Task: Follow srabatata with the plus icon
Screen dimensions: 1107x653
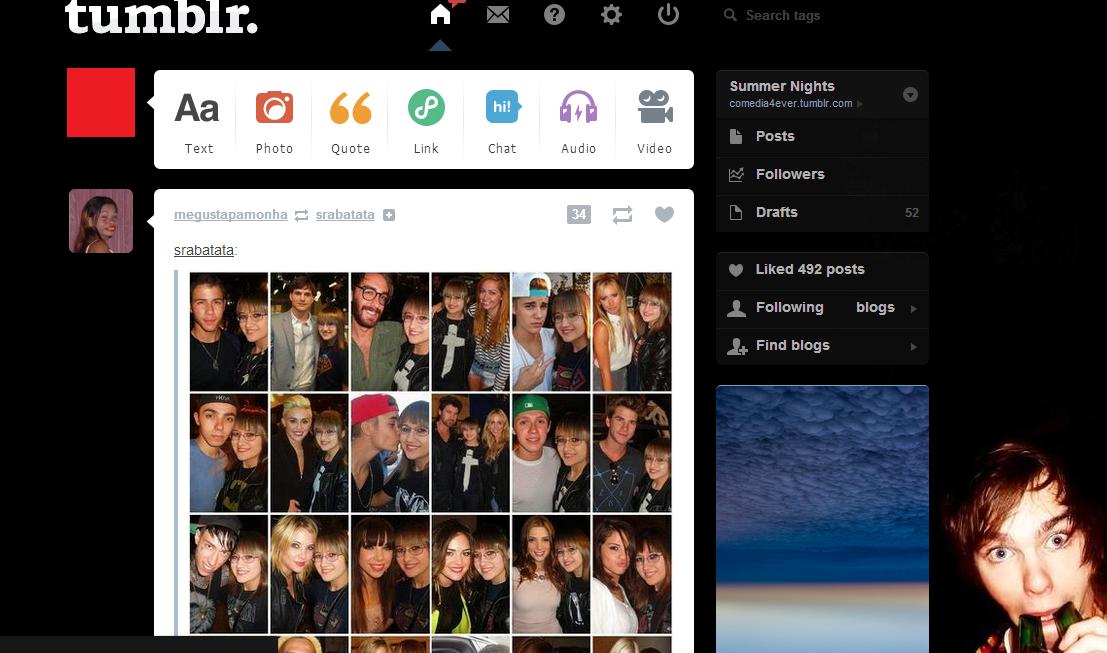Action: [x=389, y=215]
